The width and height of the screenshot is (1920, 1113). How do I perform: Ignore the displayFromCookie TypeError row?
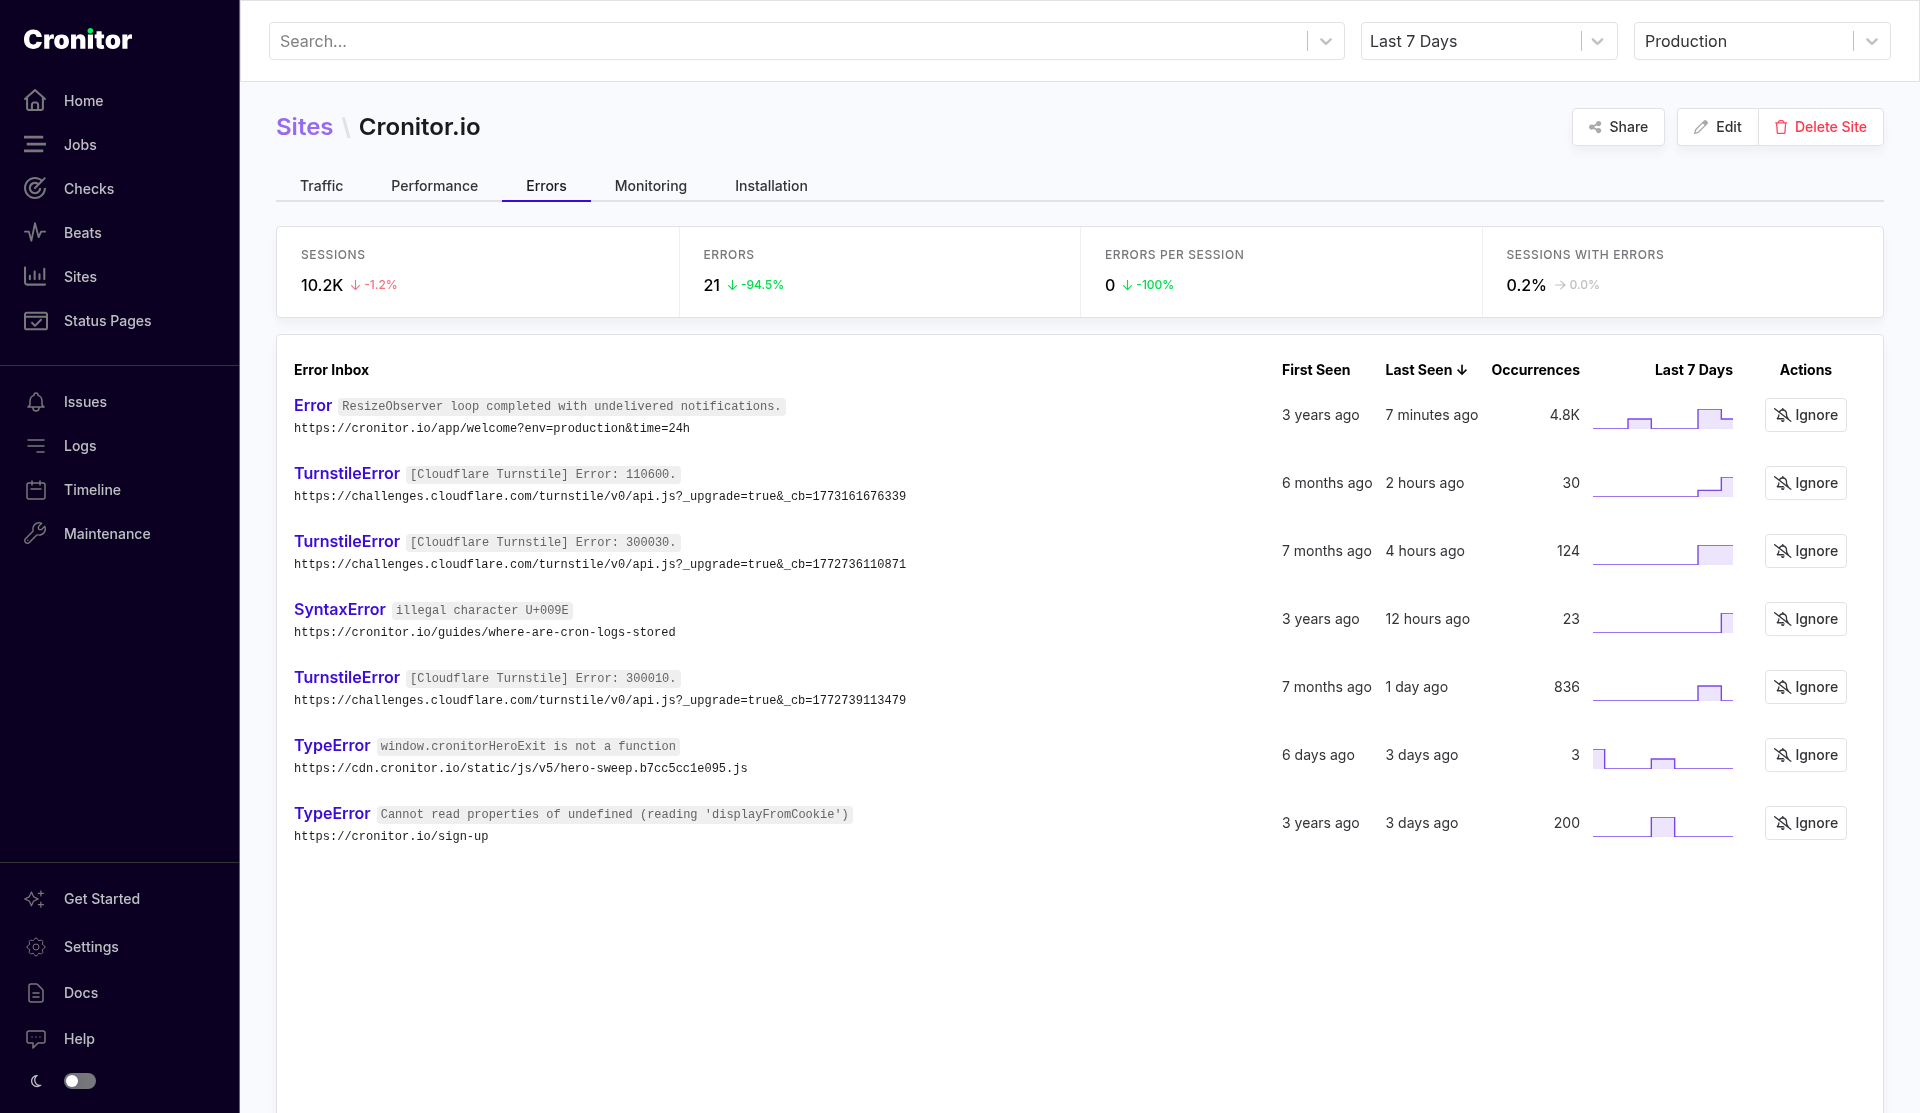(x=1805, y=823)
